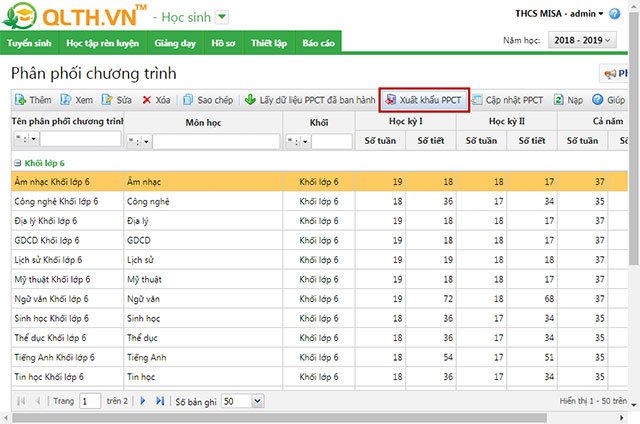Open the Tuyển sinh menu tab
The image size is (640, 424).
(x=29, y=44)
